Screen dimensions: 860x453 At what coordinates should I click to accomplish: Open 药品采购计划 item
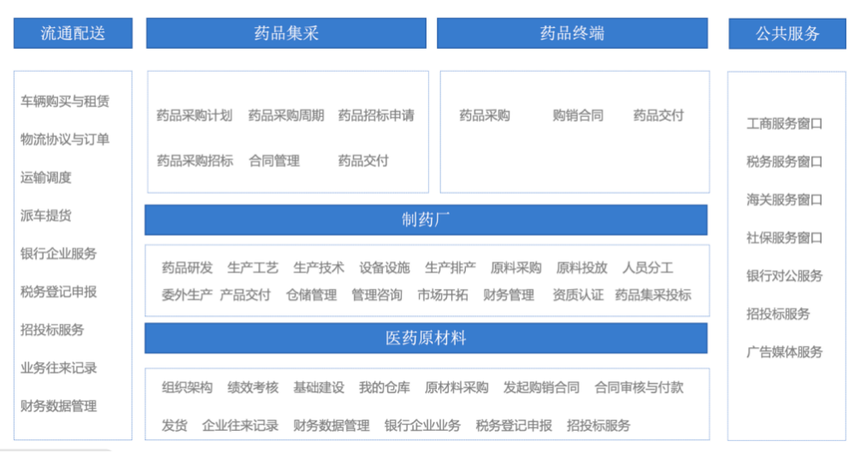(195, 116)
